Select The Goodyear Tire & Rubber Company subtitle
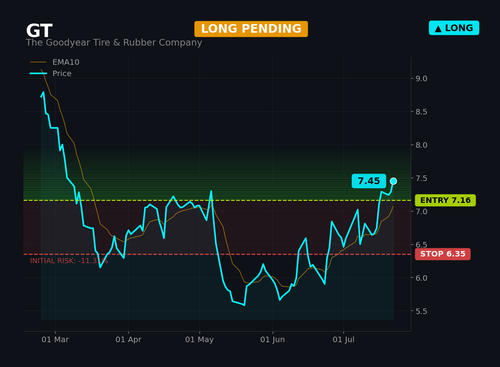This screenshot has height=367, width=500. [x=114, y=43]
